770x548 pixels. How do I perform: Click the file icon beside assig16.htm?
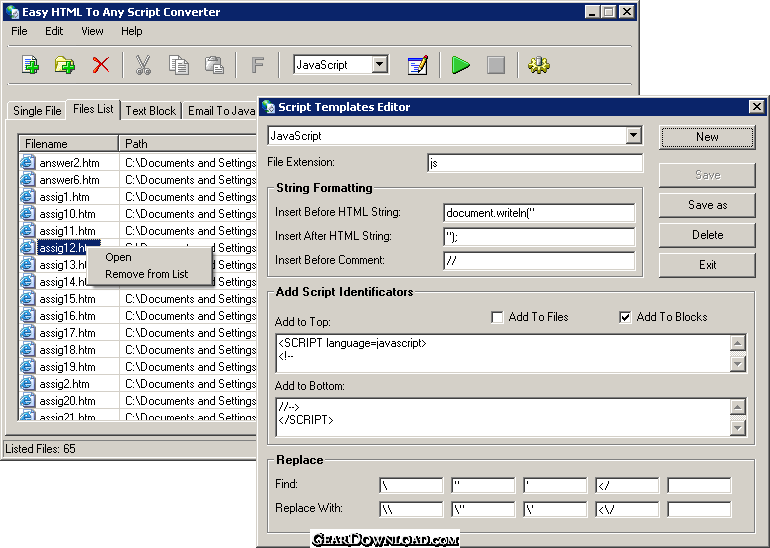pos(28,316)
